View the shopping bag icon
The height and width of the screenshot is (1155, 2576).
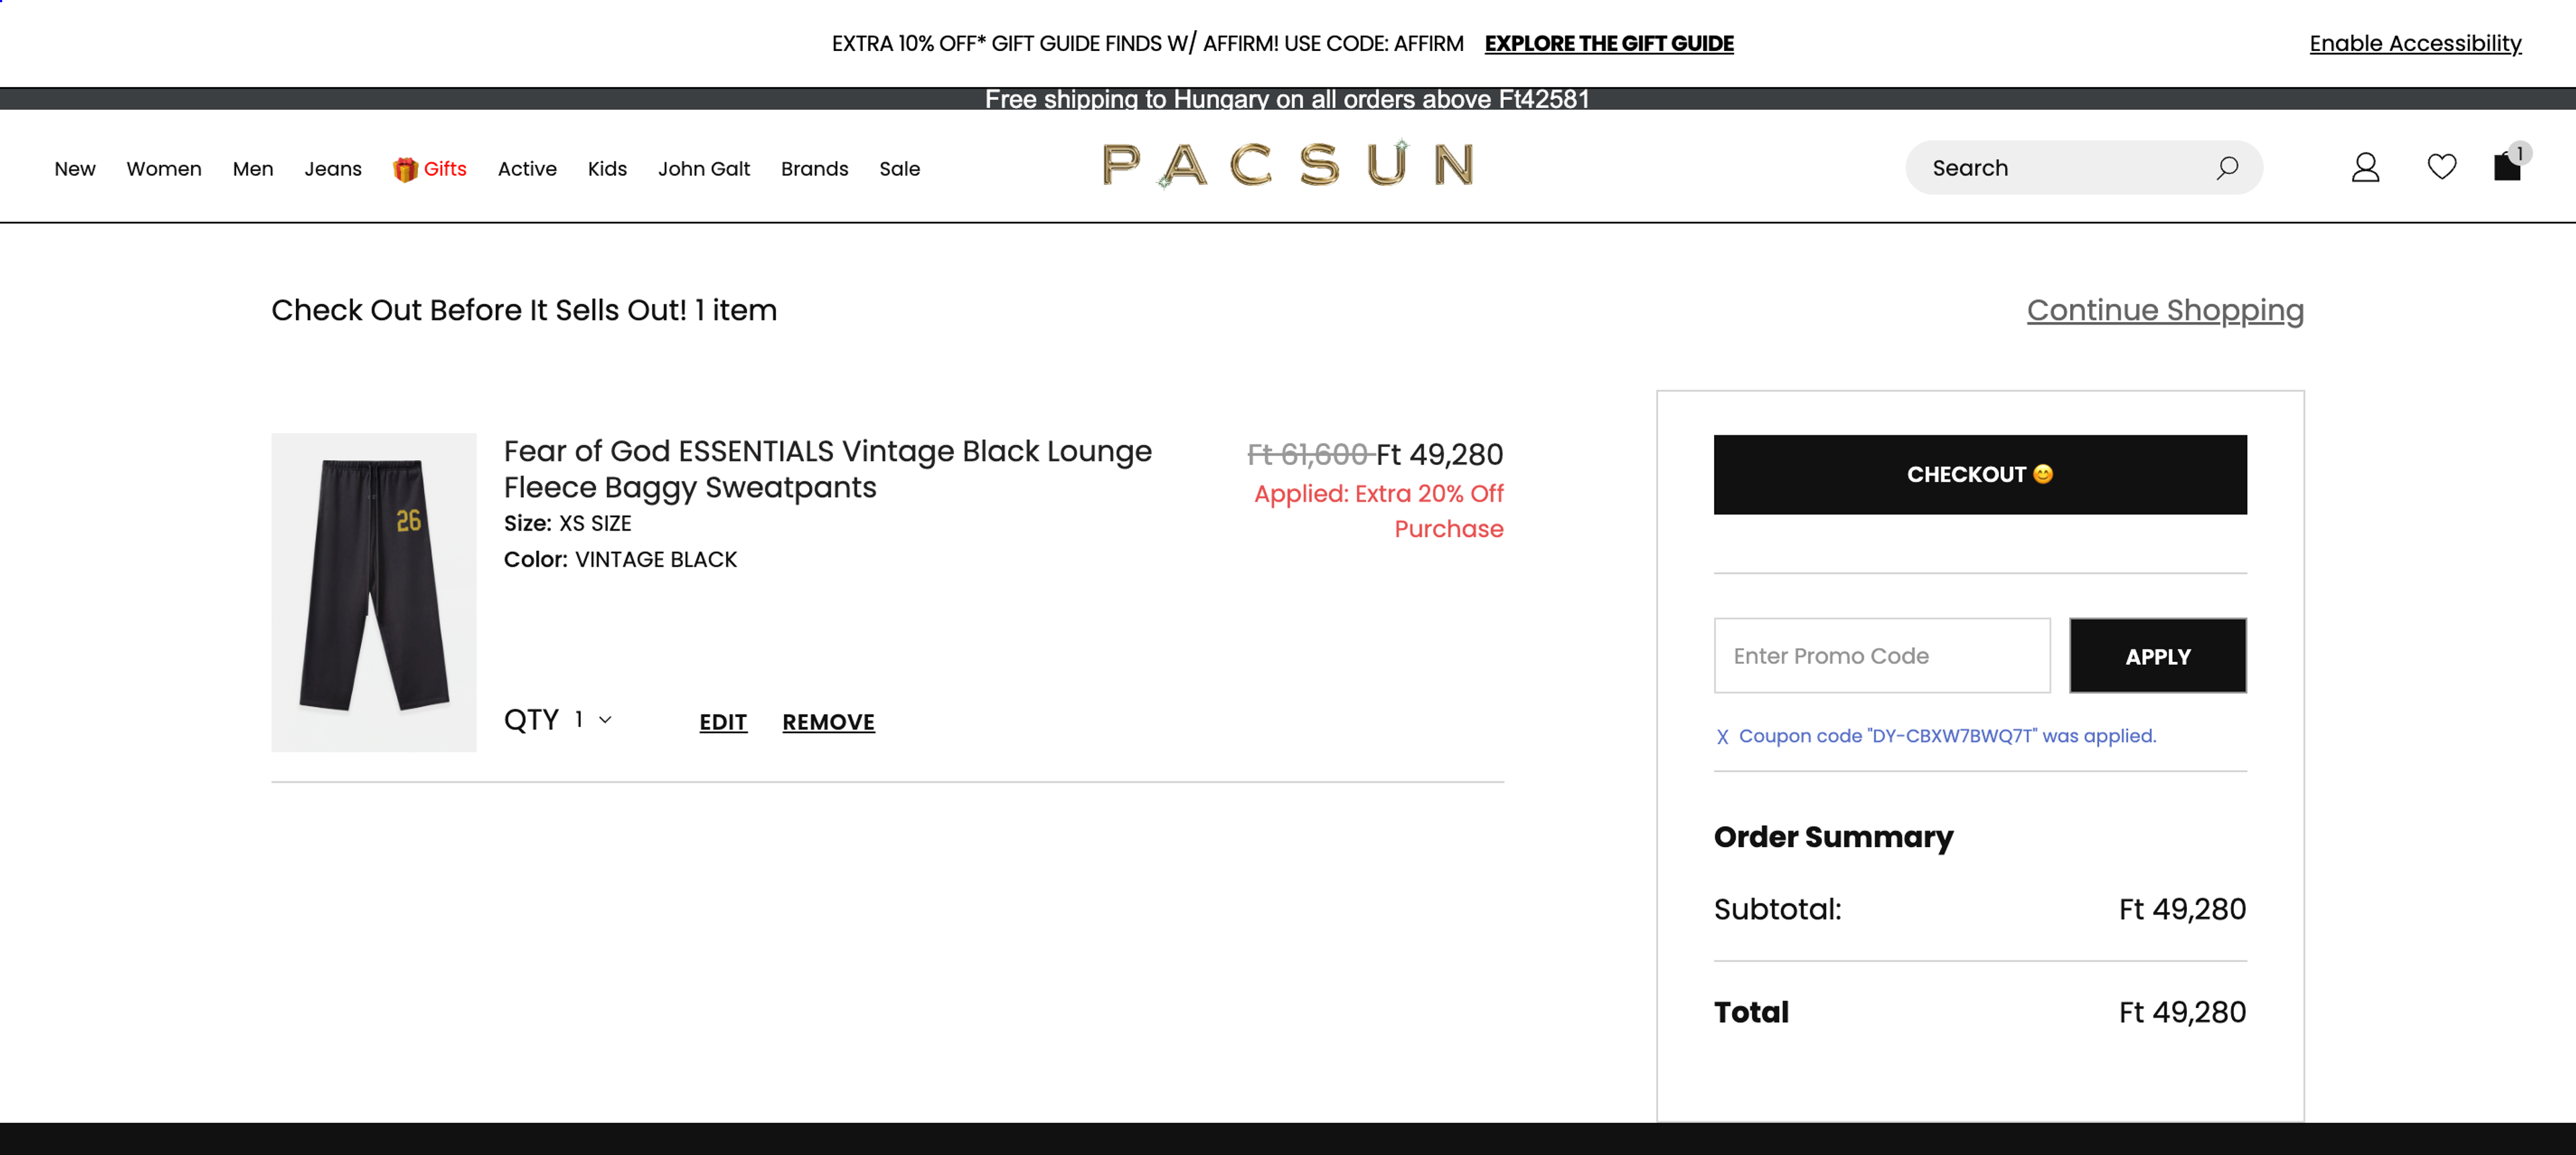click(x=2508, y=167)
